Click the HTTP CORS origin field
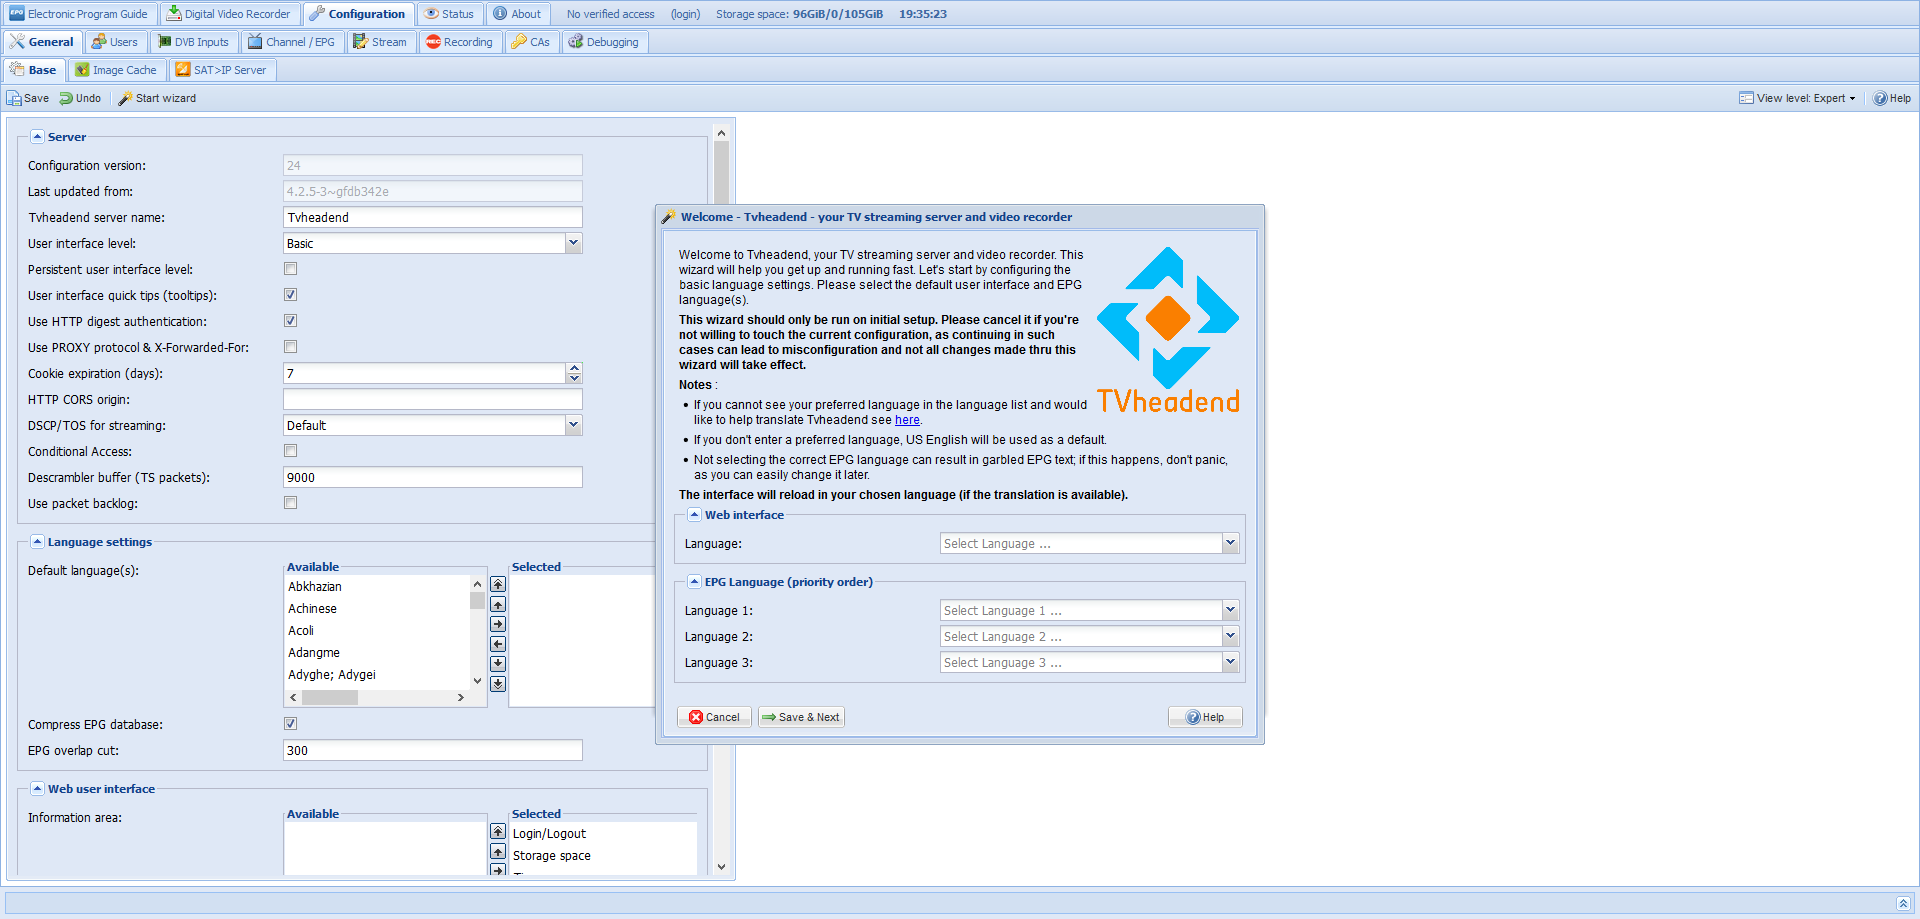Image resolution: width=1920 pixels, height=919 pixels. pyautogui.click(x=433, y=399)
